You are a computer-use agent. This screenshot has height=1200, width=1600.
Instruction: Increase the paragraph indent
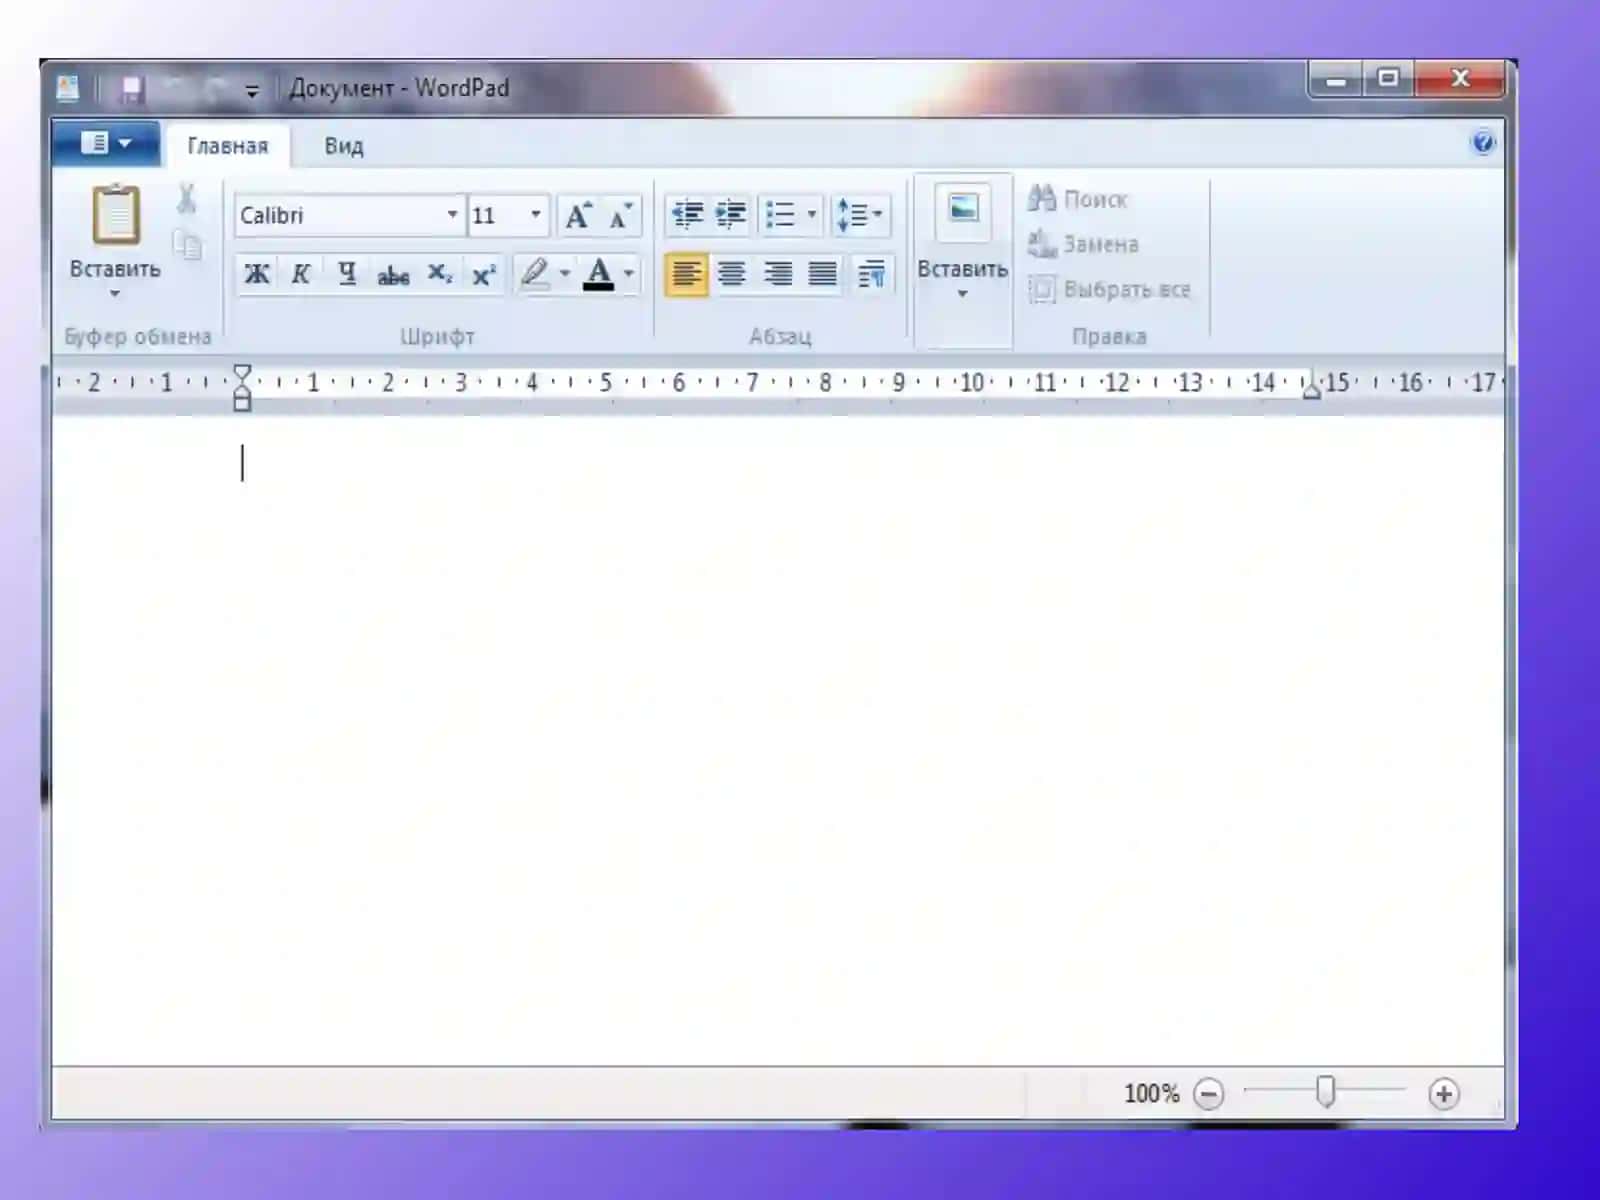click(x=731, y=214)
